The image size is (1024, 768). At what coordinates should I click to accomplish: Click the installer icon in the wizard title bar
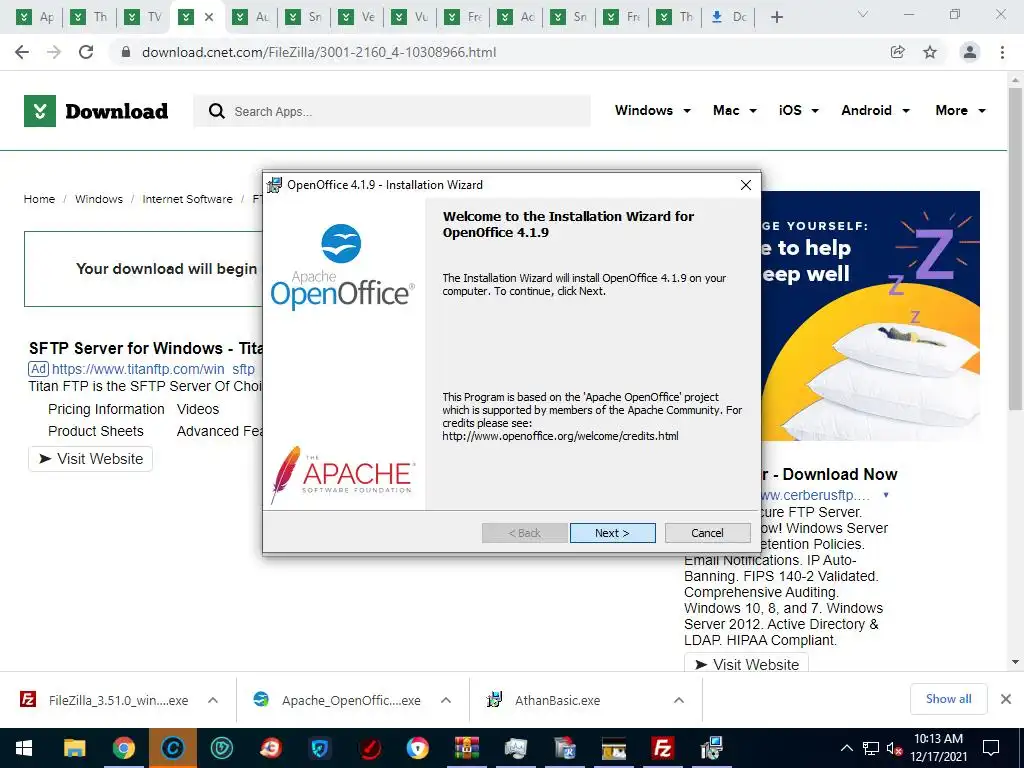(x=274, y=185)
